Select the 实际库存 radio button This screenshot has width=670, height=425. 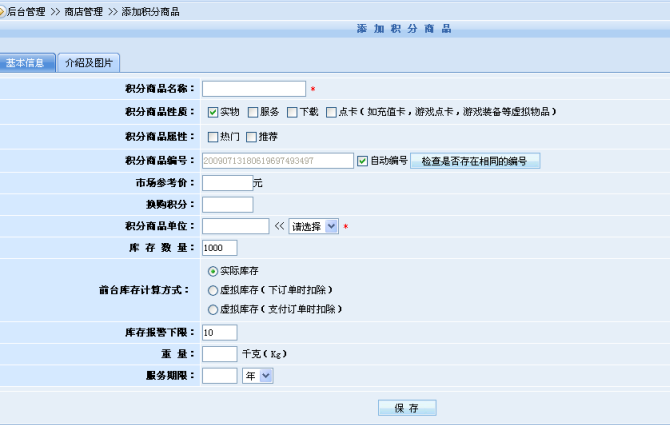click(x=213, y=271)
